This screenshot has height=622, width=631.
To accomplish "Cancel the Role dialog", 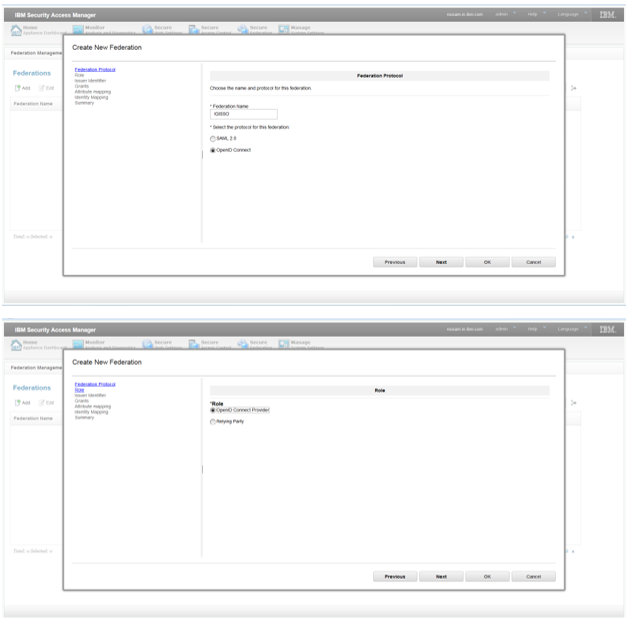I will click(x=534, y=577).
